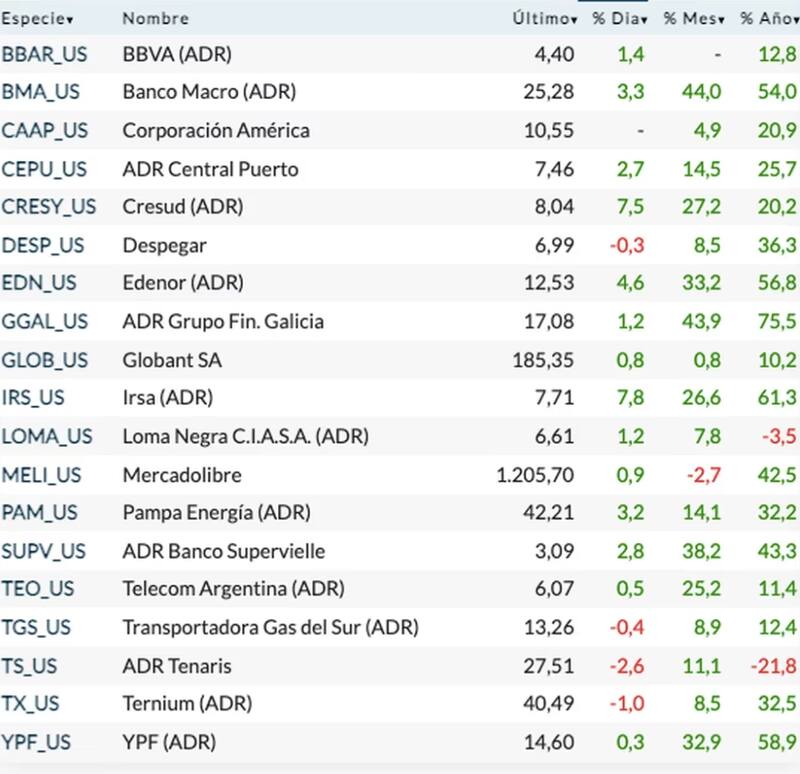Sort table by Especie column arrow

[x=70, y=19]
